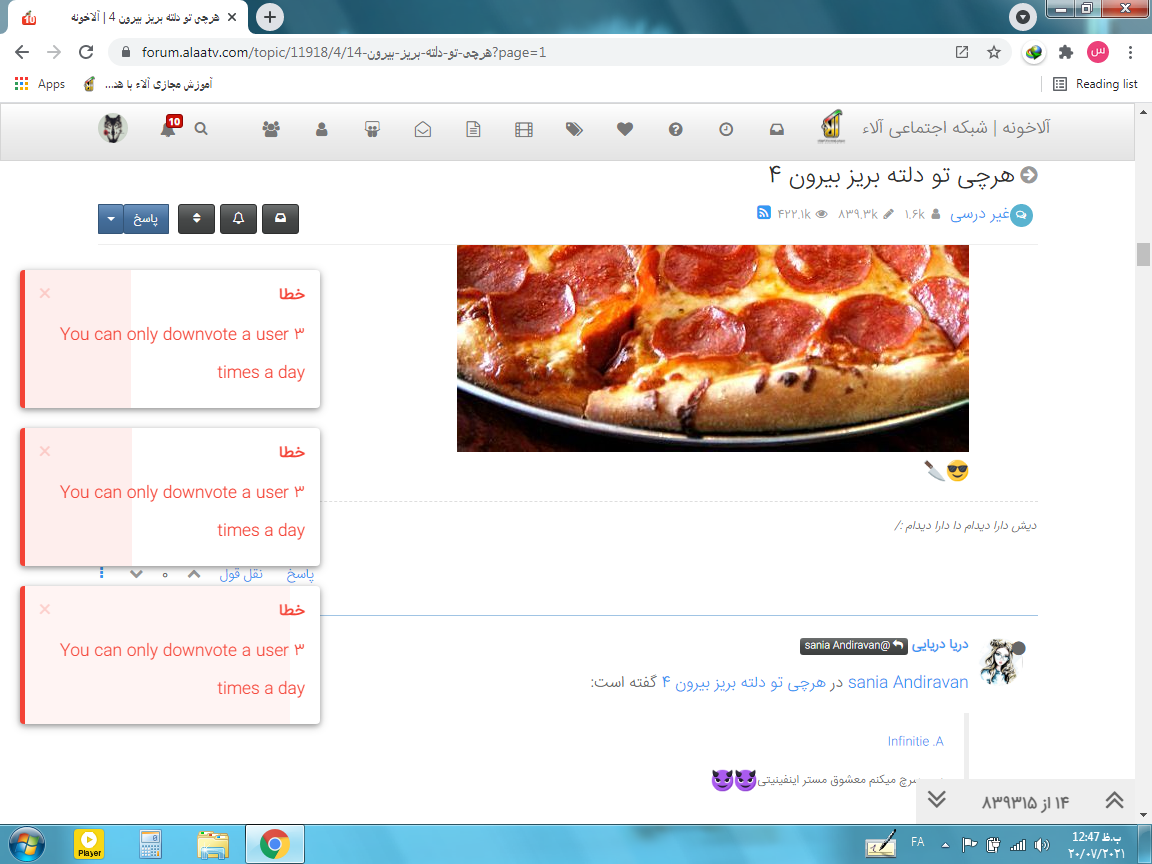The image size is (1152, 864).
Task: Click the film strip icon in navbar
Action: click(524, 129)
